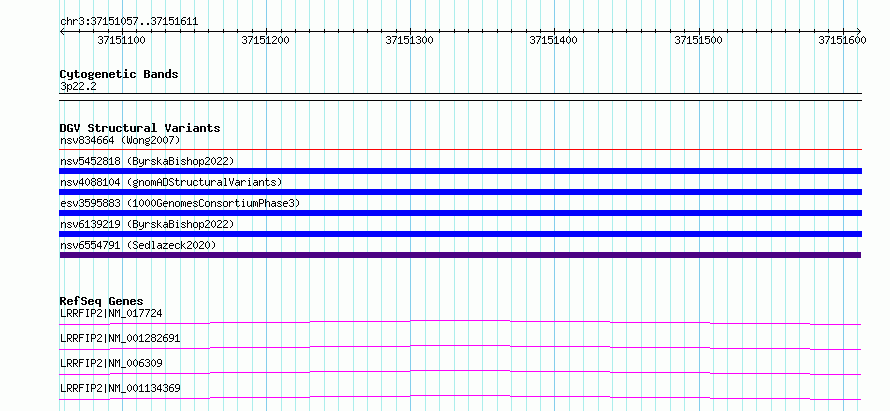
Task: Open variant nsv5452818 (ByrskaBishop2022) label
Action: pyautogui.click(x=147, y=161)
